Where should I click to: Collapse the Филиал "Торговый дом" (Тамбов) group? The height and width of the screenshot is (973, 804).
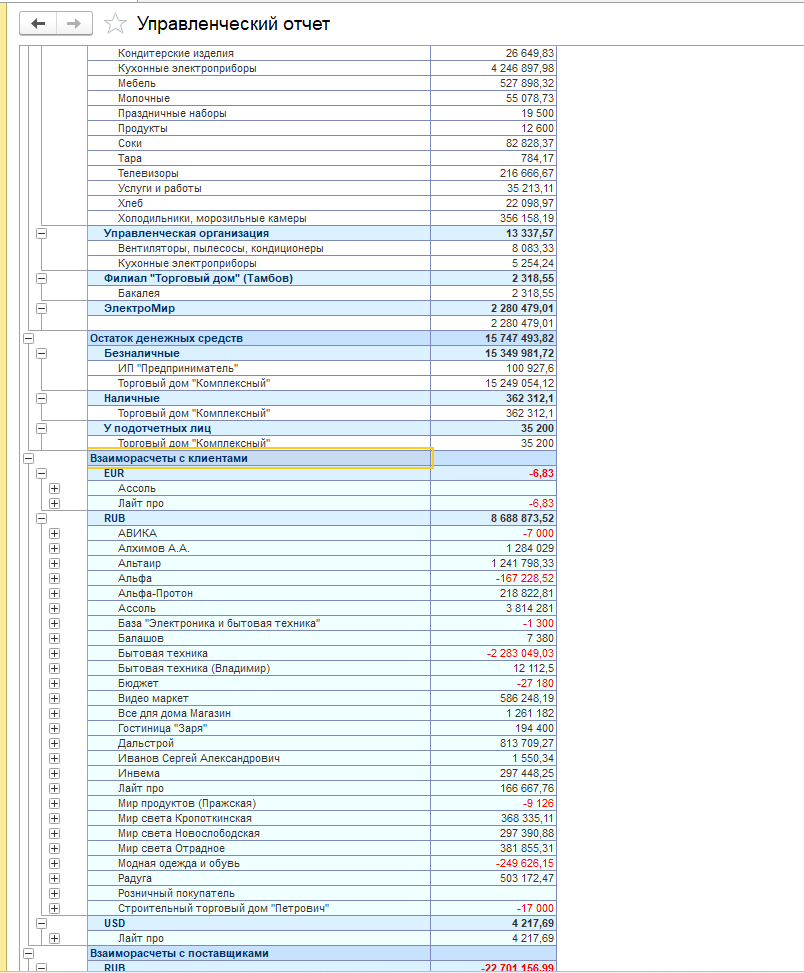pos(42,278)
